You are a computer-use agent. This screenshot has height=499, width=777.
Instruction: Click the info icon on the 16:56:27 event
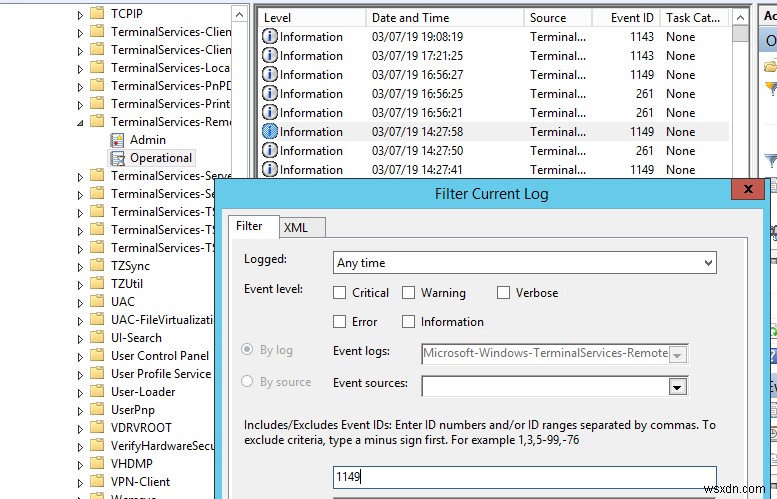pos(270,75)
